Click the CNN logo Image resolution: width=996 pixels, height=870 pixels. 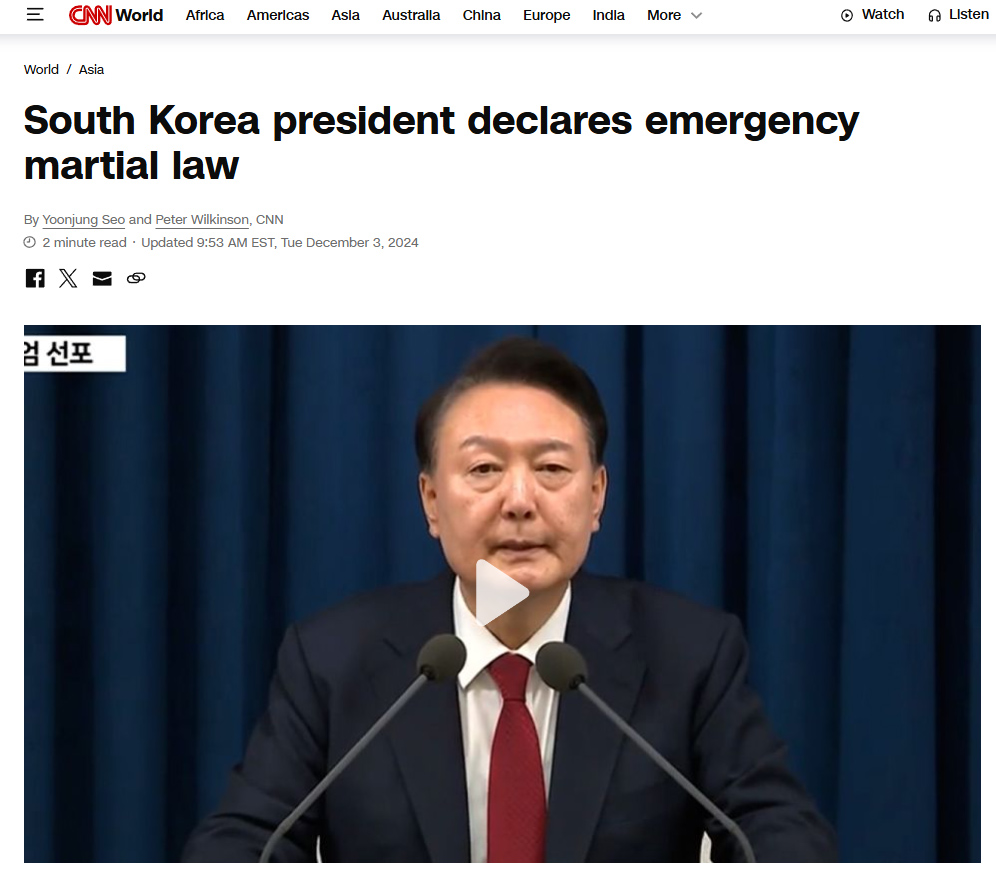pyautogui.click(x=90, y=15)
